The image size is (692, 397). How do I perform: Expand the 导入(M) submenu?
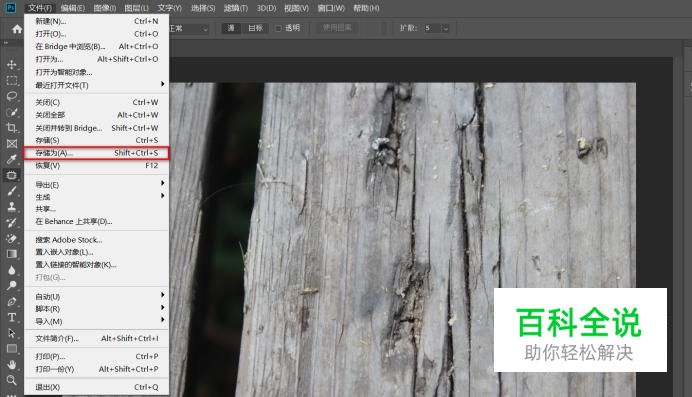[x=96, y=321]
